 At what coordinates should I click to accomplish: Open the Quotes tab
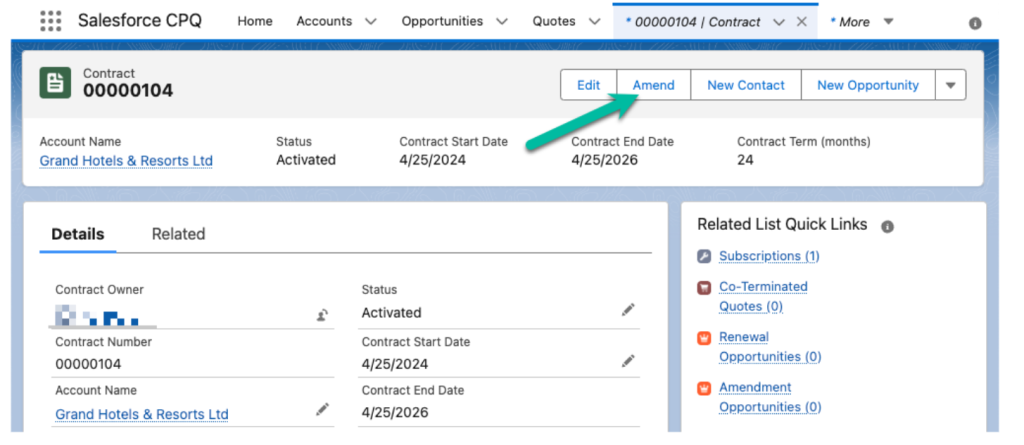[554, 22]
